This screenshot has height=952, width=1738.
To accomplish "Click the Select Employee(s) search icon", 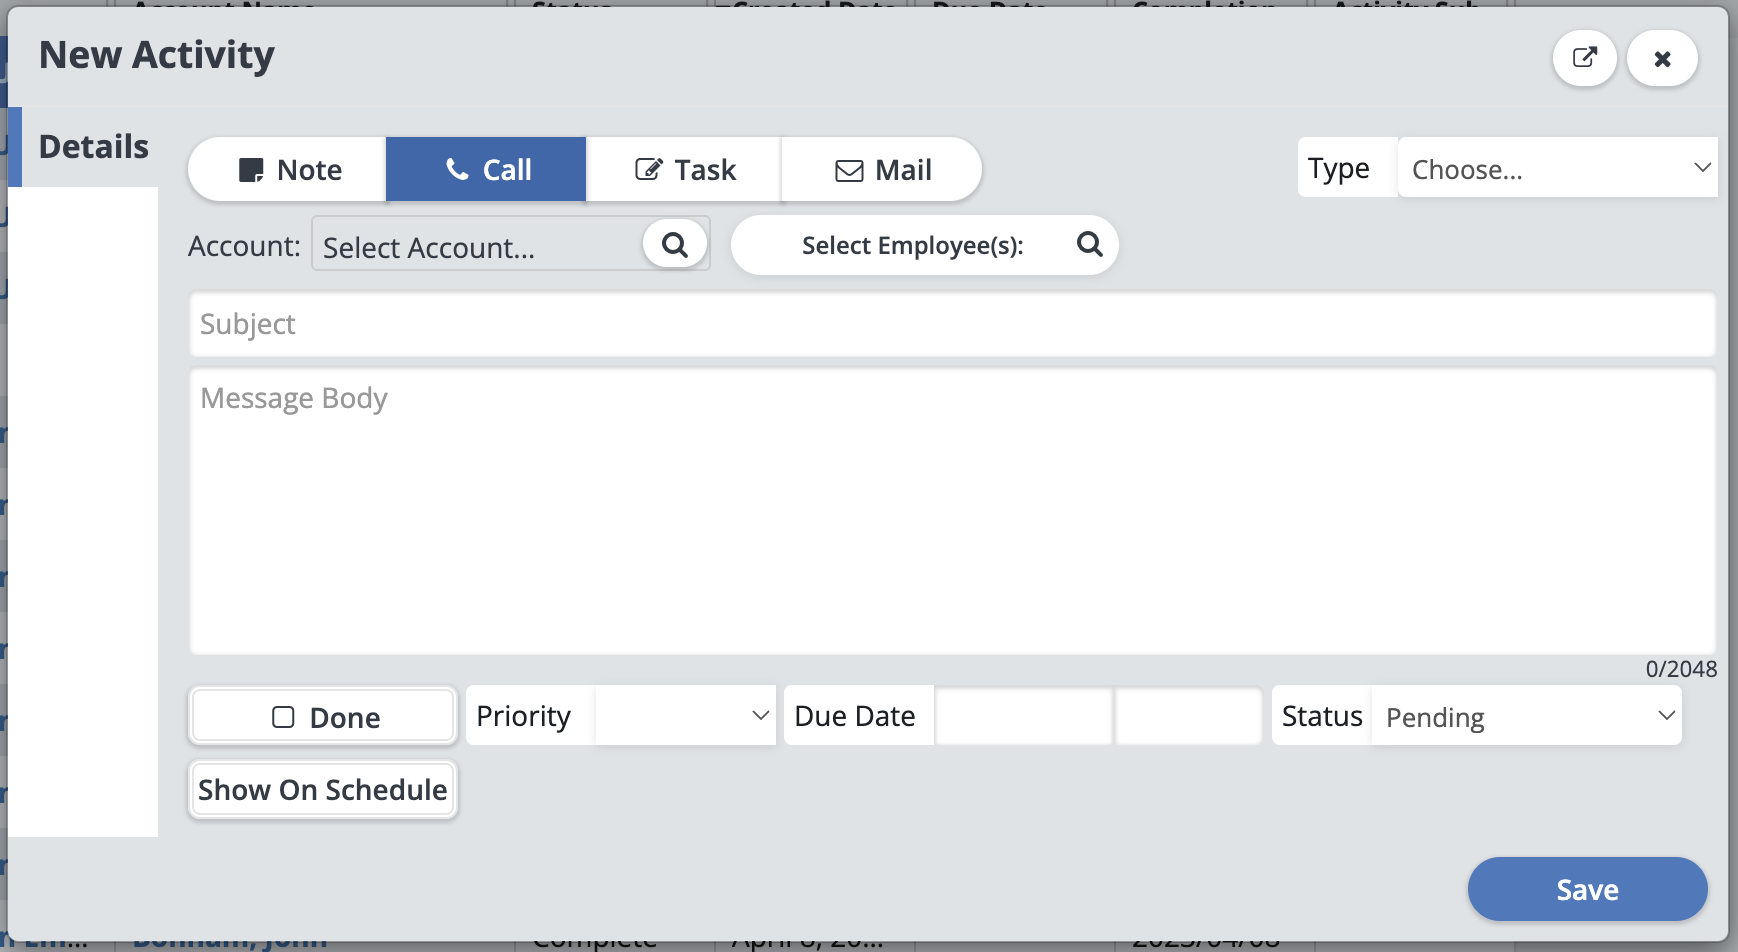I will click(x=1089, y=244).
